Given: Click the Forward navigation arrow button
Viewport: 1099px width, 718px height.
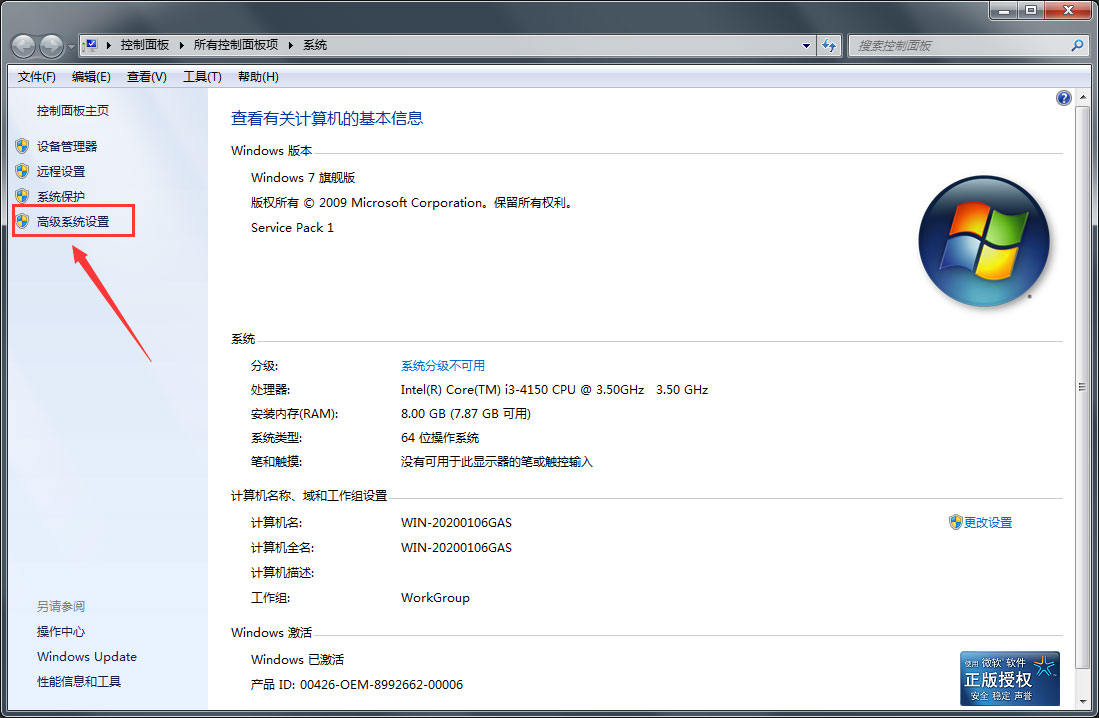Looking at the screenshot, I should tap(51, 46).
